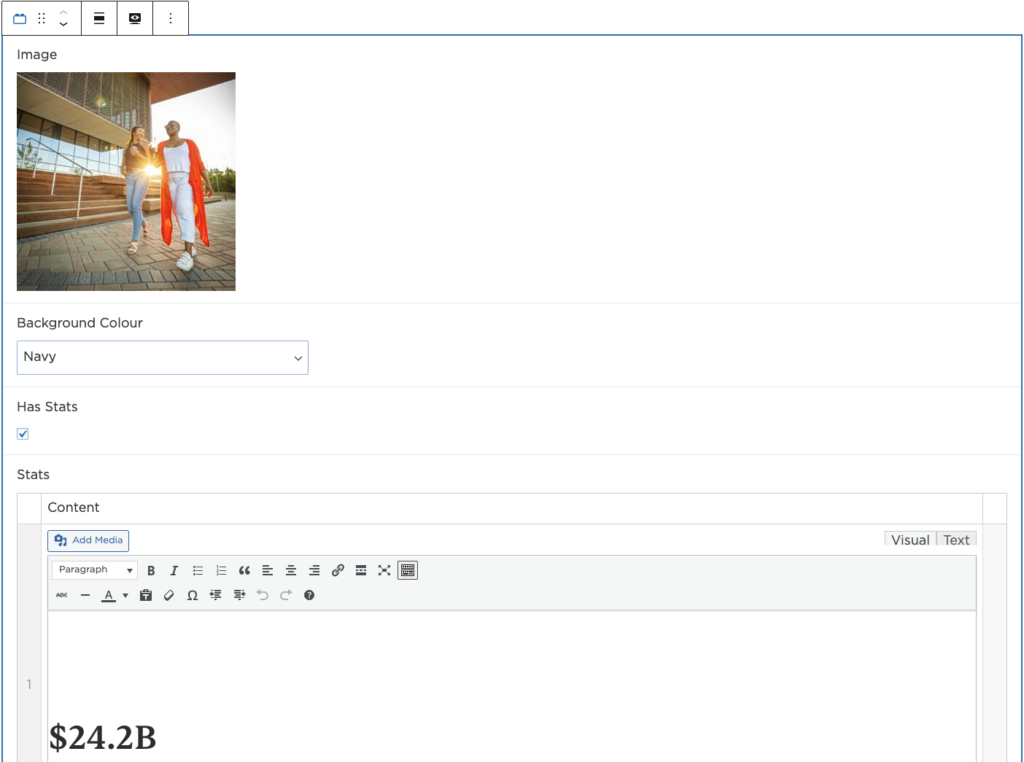Toggle bold formatting in the editor
Viewport: 1024px width, 762px height.
[151, 570]
